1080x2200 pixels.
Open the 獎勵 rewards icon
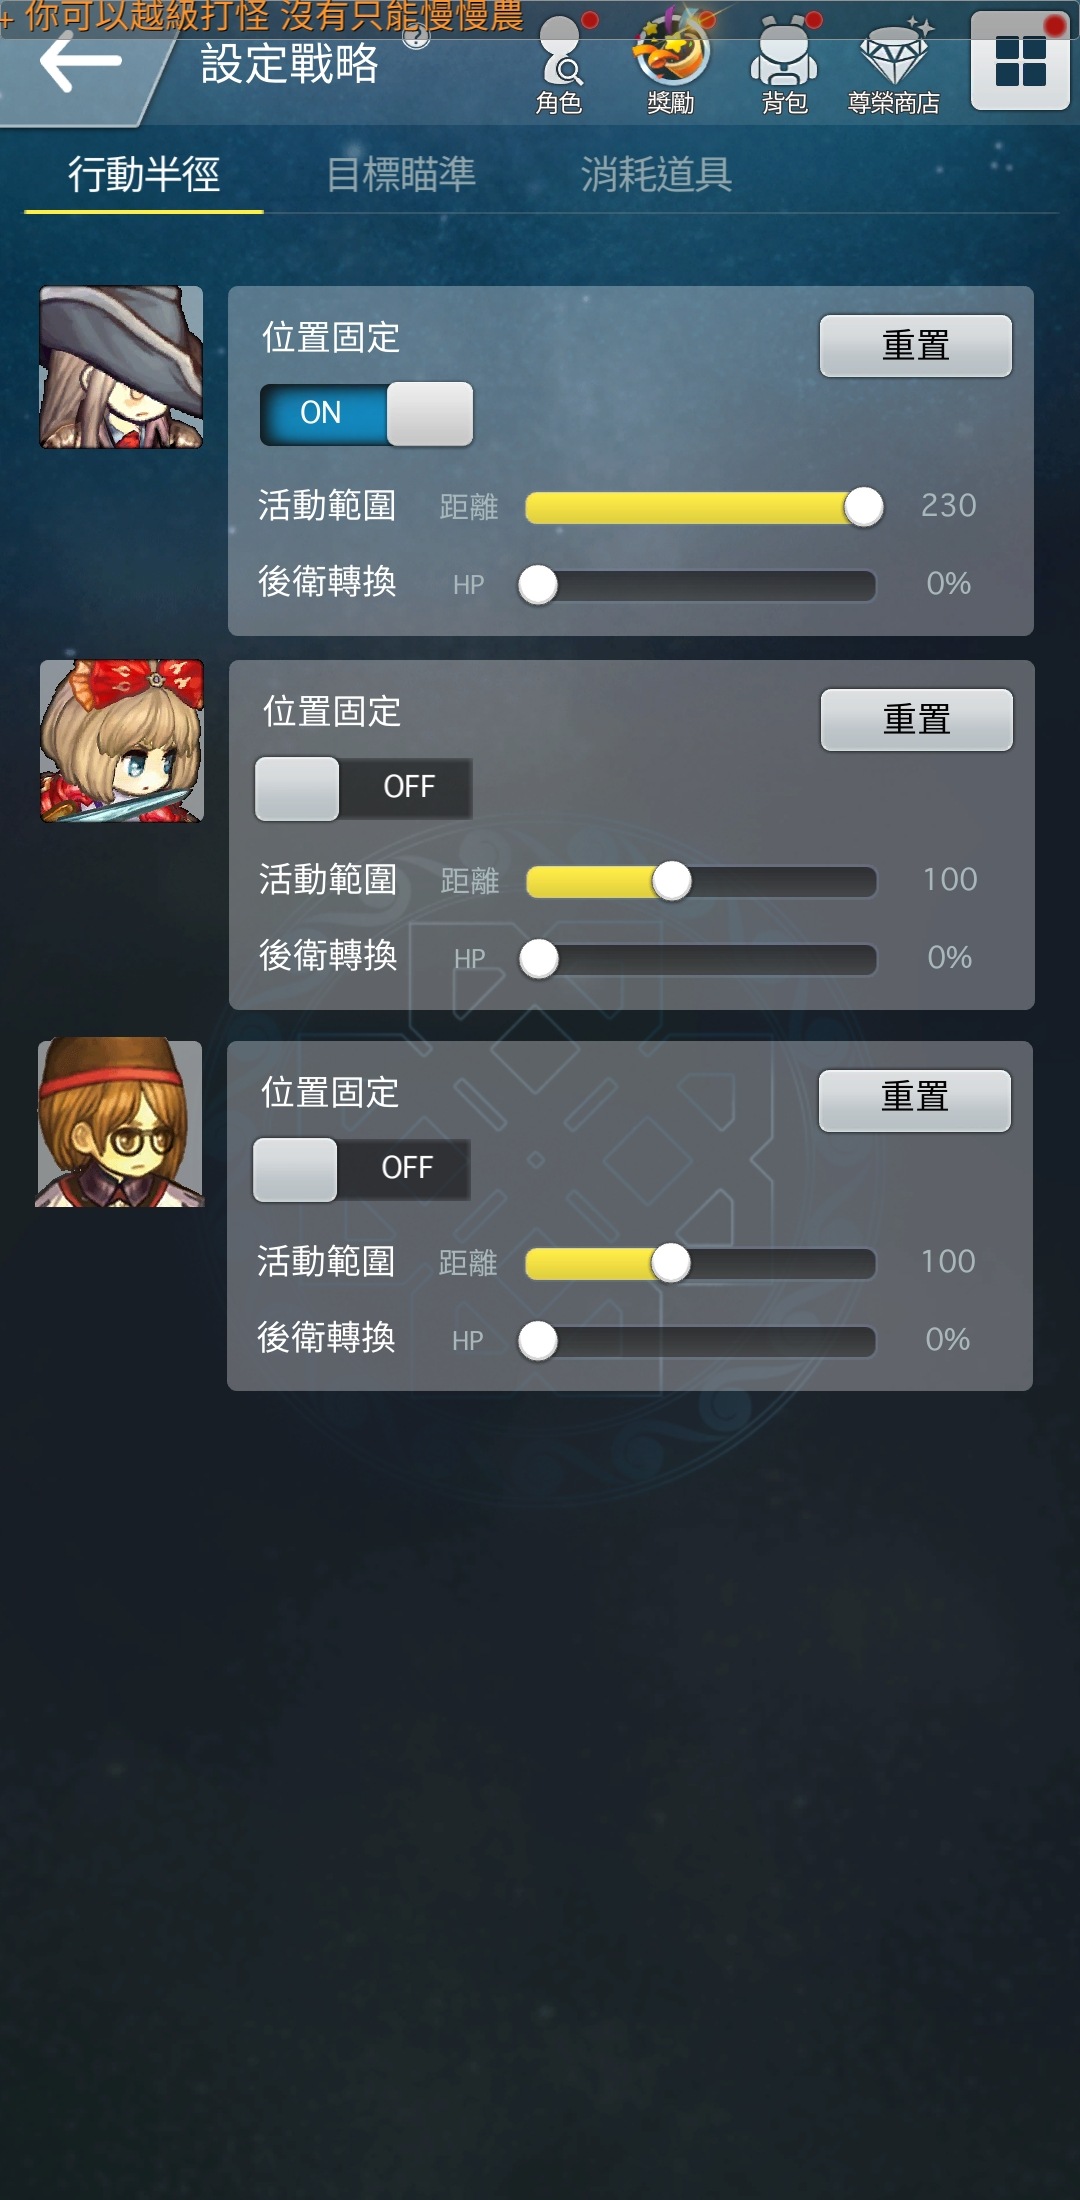(x=671, y=62)
